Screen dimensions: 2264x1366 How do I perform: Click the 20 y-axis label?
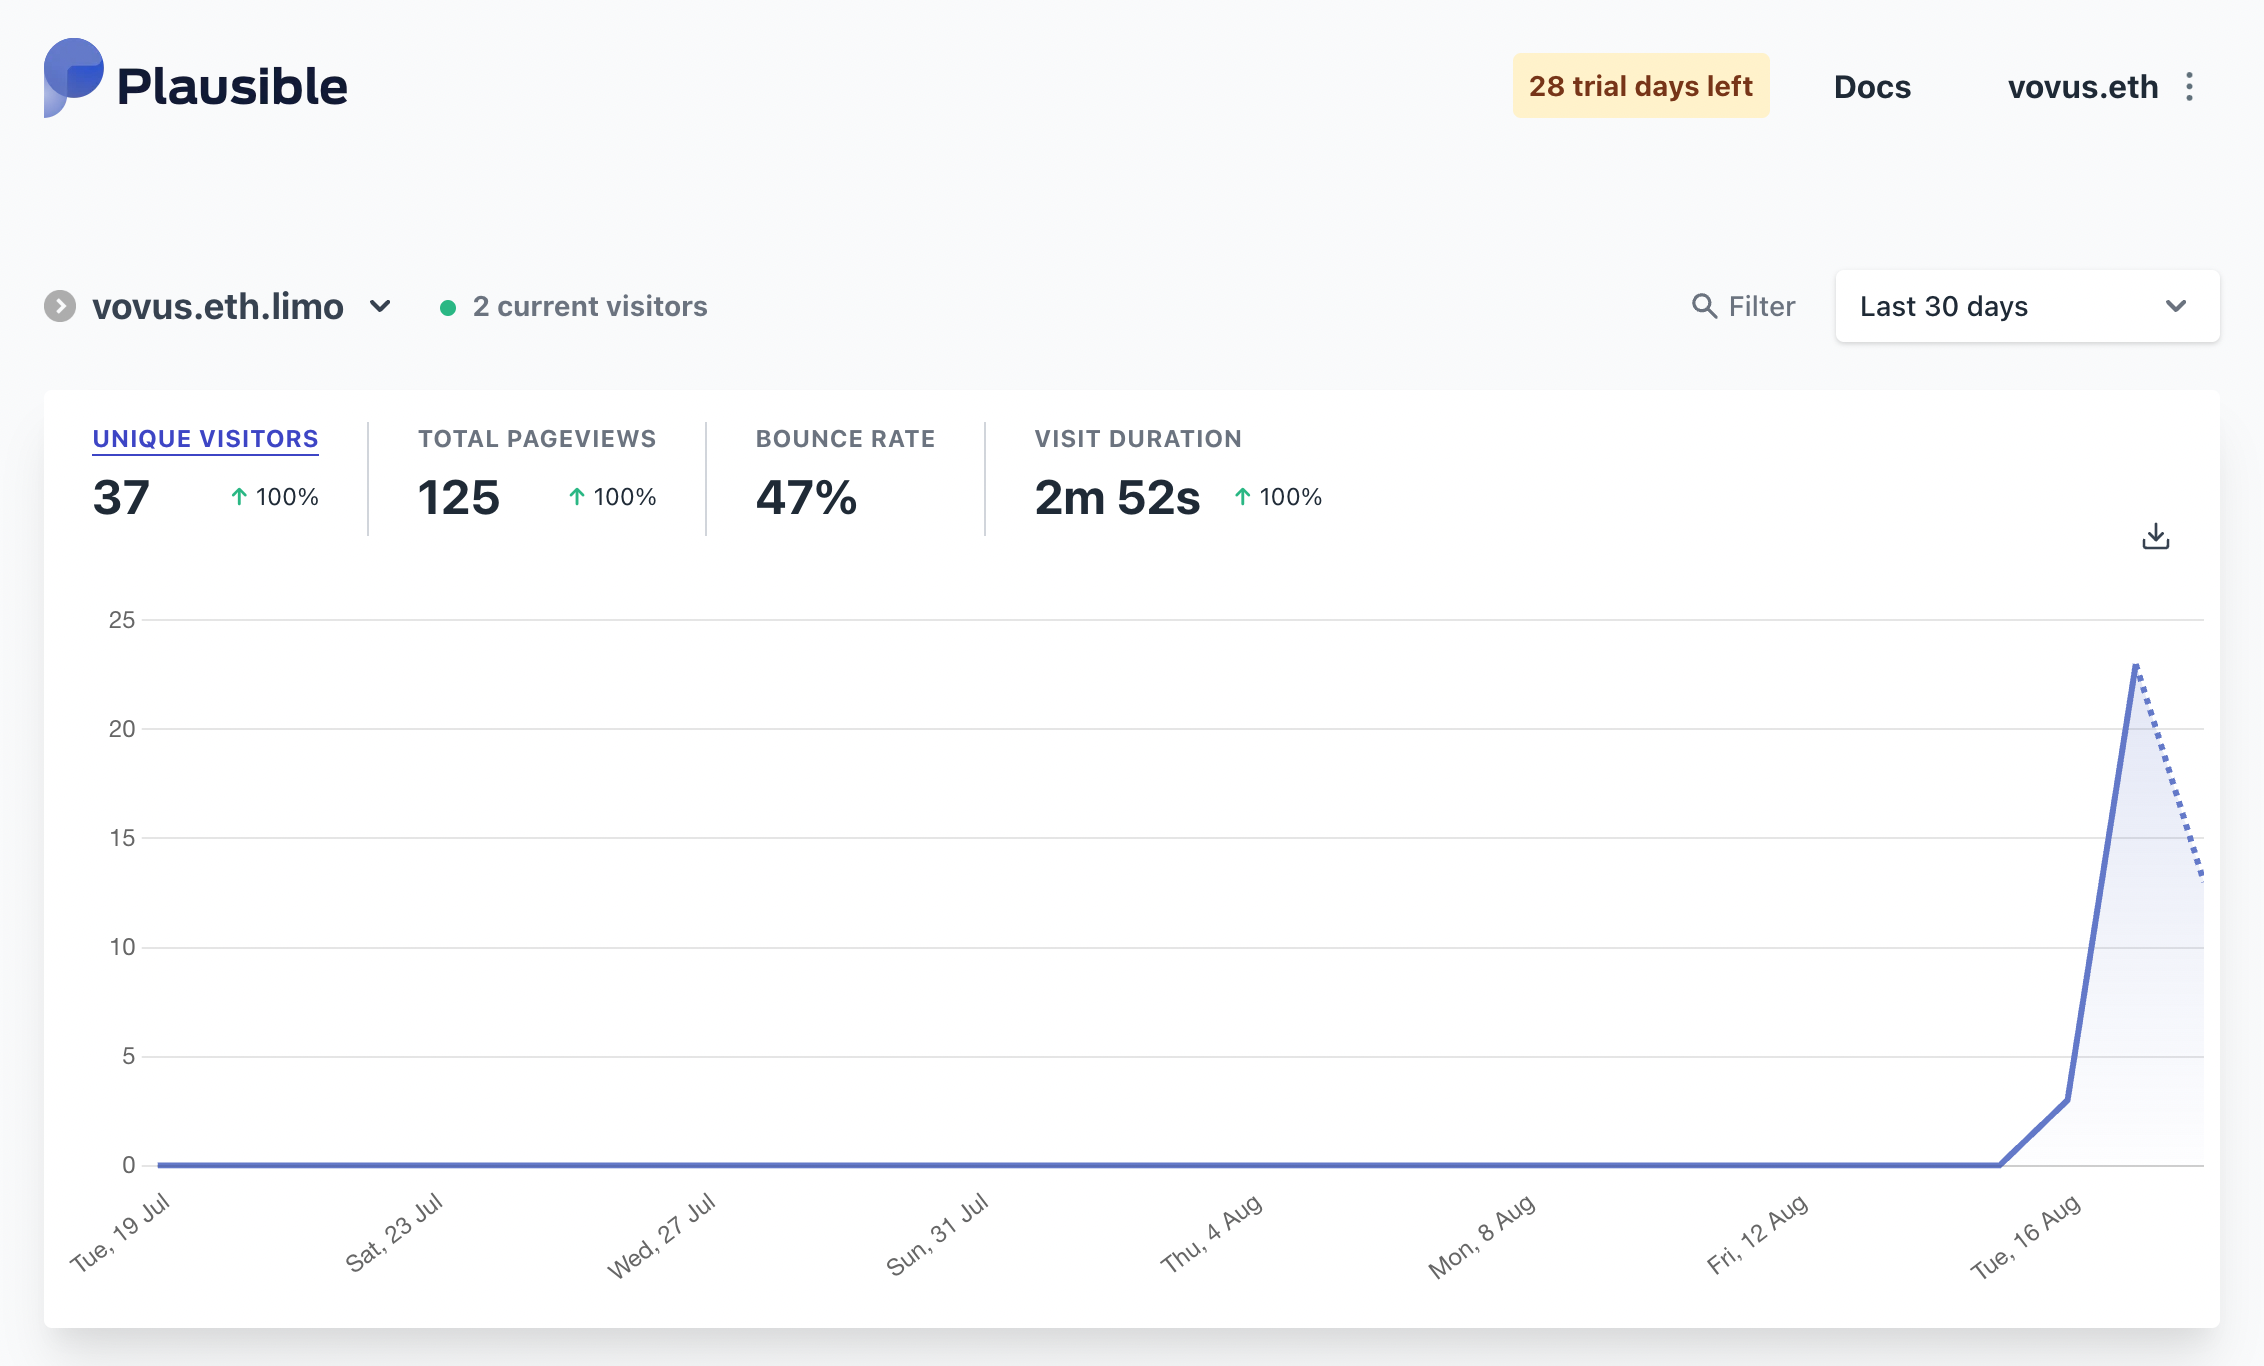pos(122,729)
